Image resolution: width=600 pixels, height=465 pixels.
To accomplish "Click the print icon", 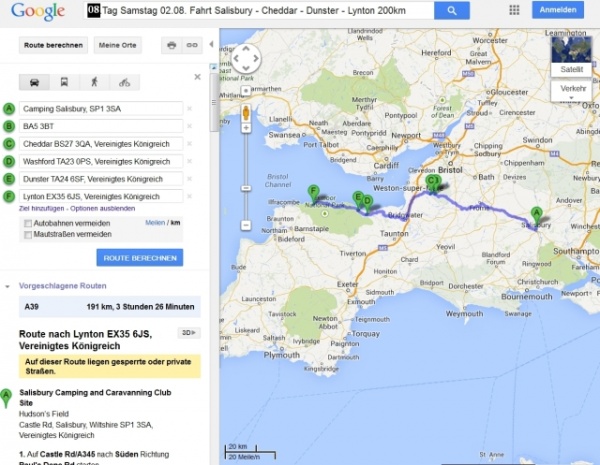I will (x=171, y=45).
